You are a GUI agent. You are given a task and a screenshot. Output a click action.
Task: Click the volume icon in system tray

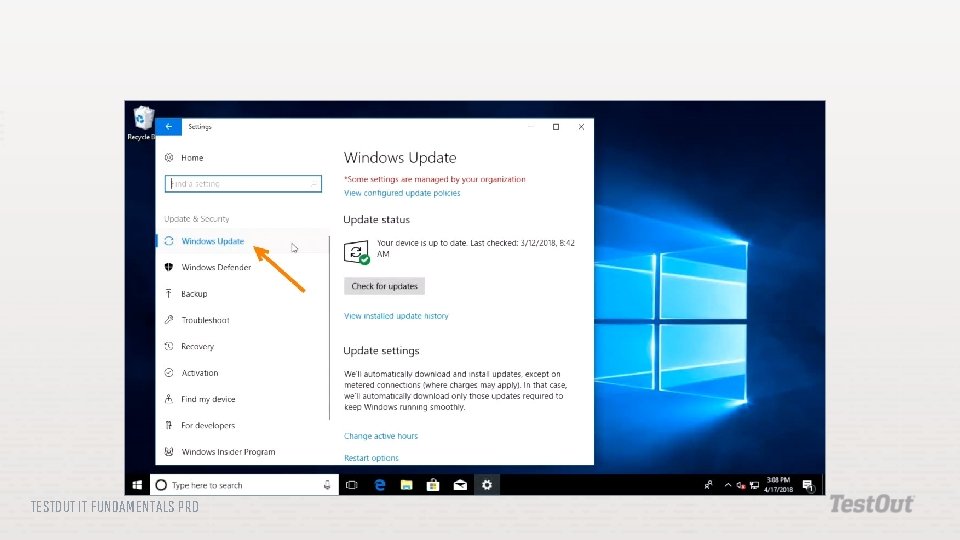[x=741, y=486]
